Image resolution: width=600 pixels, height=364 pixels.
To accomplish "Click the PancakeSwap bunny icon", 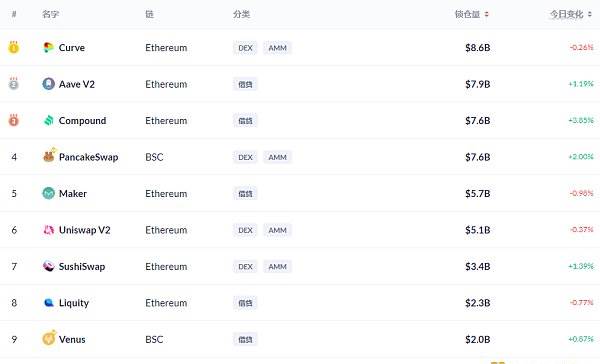I will coord(49,155).
